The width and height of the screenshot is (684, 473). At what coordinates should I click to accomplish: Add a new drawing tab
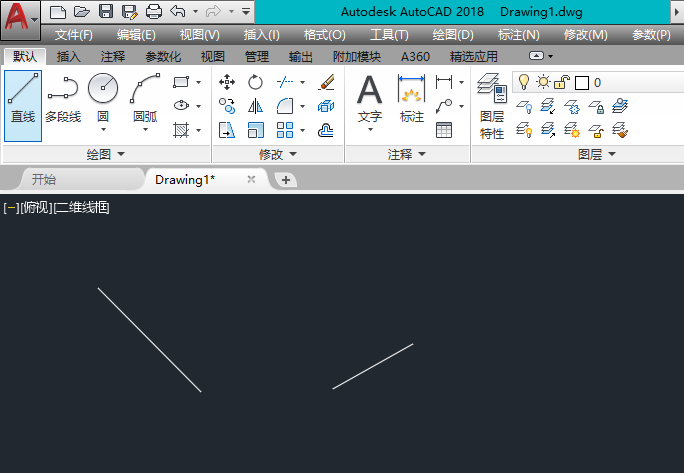[286, 180]
